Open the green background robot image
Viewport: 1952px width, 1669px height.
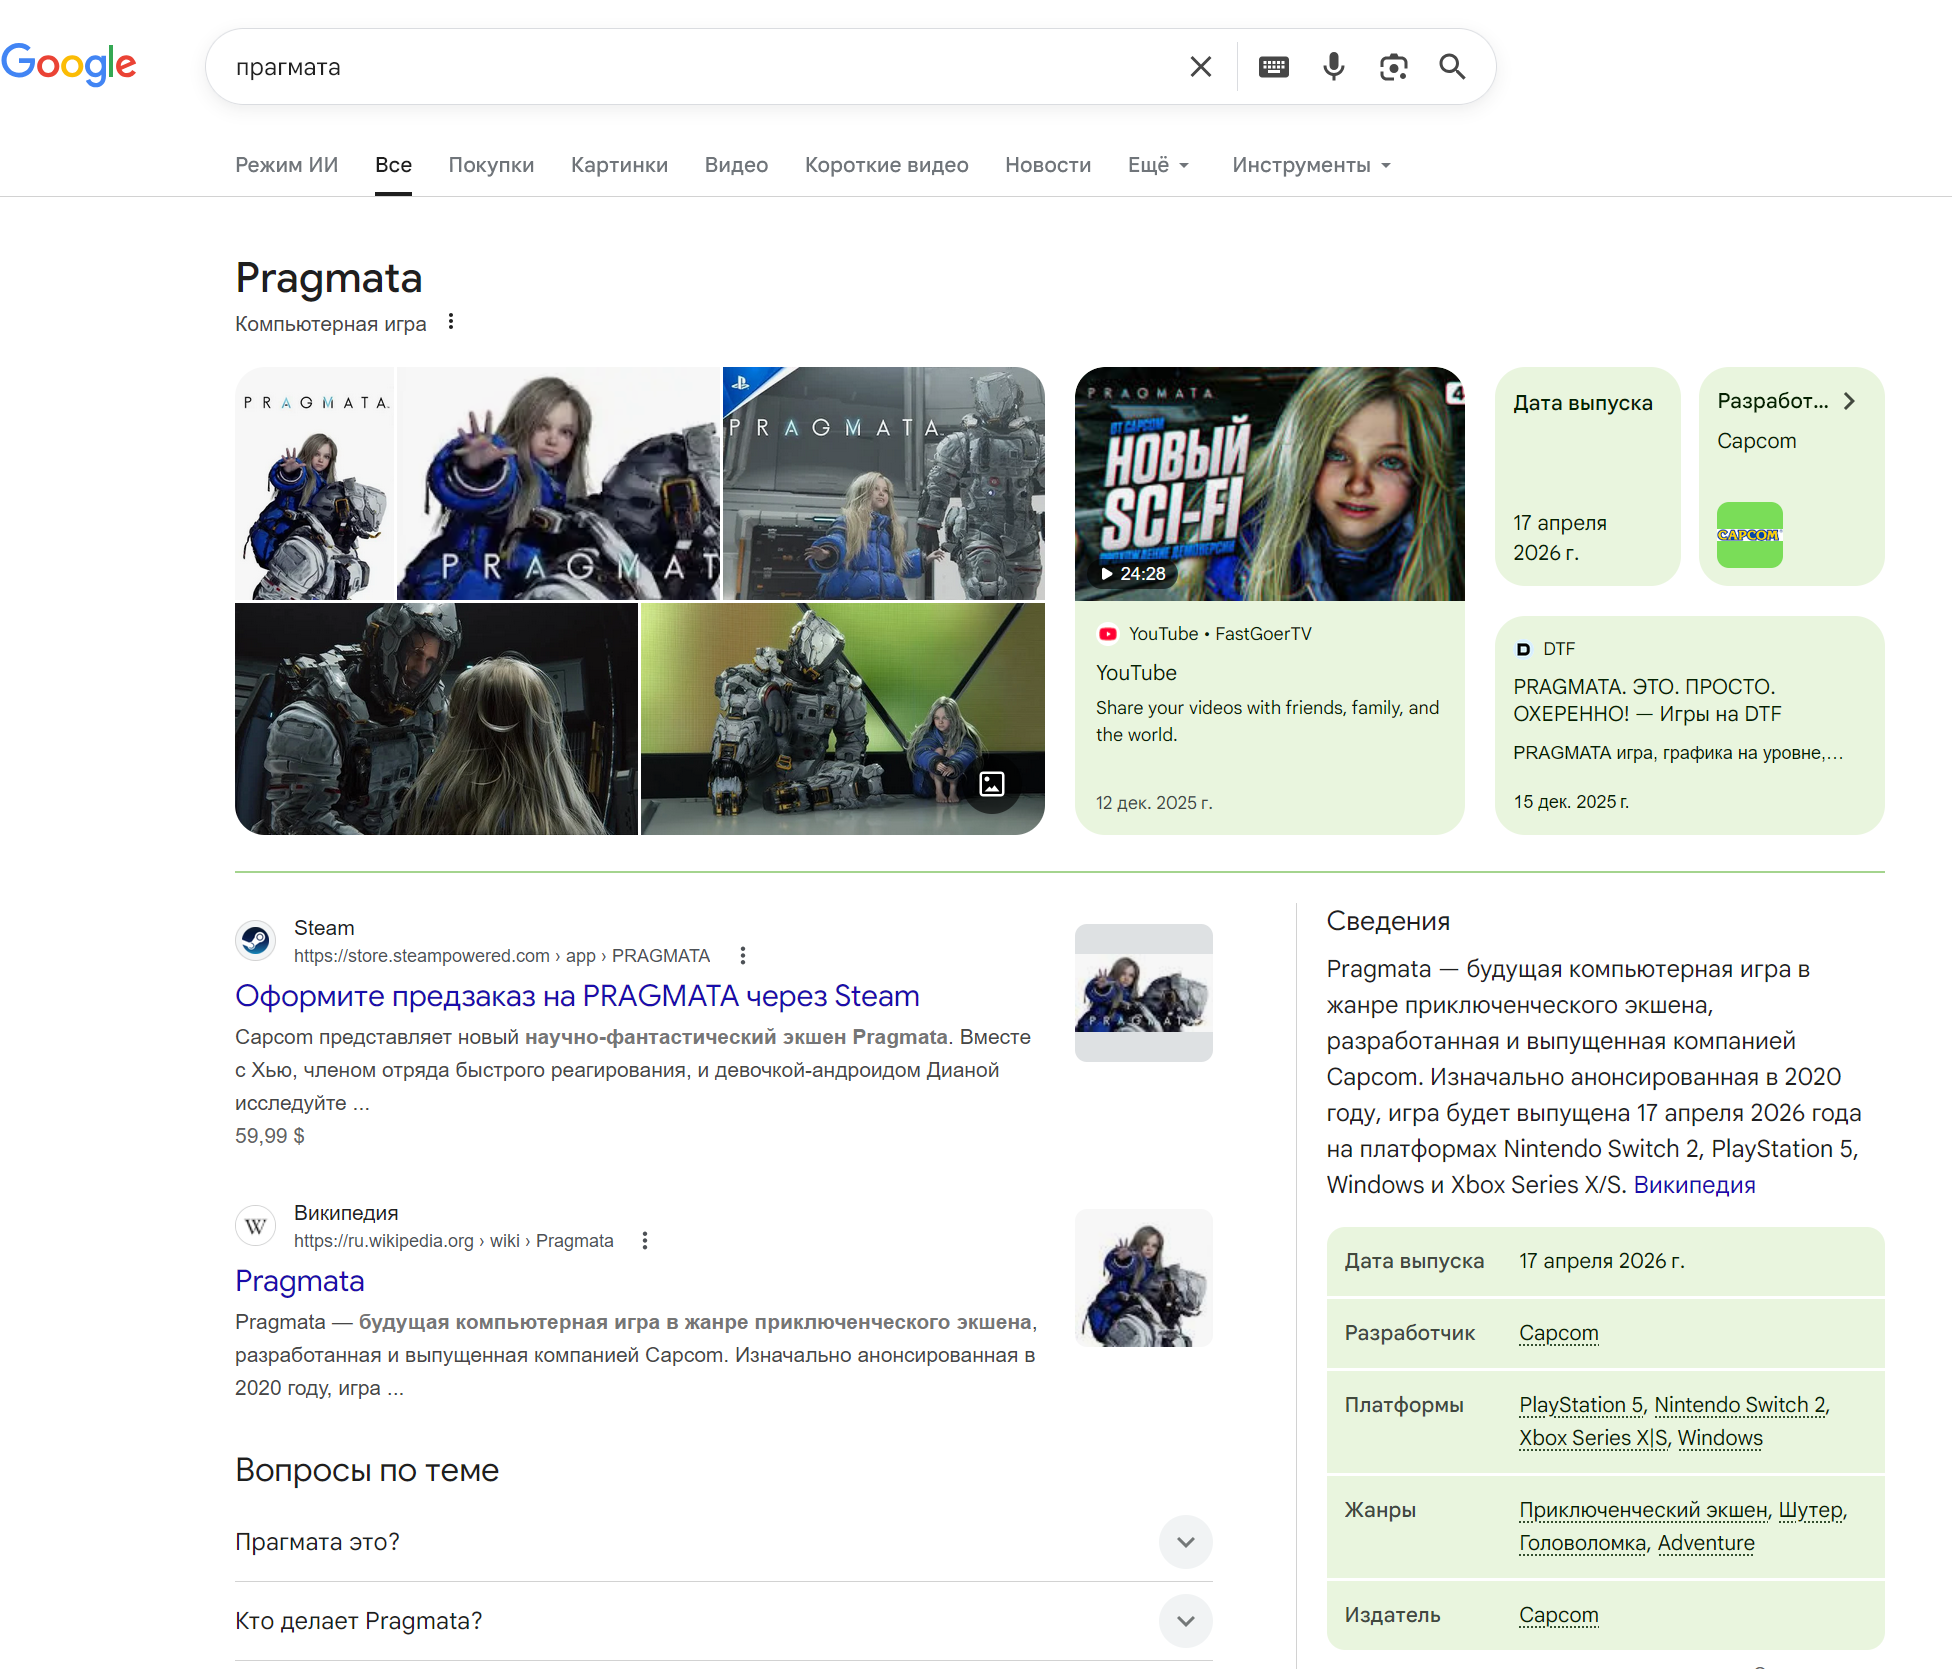tap(842, 719)
